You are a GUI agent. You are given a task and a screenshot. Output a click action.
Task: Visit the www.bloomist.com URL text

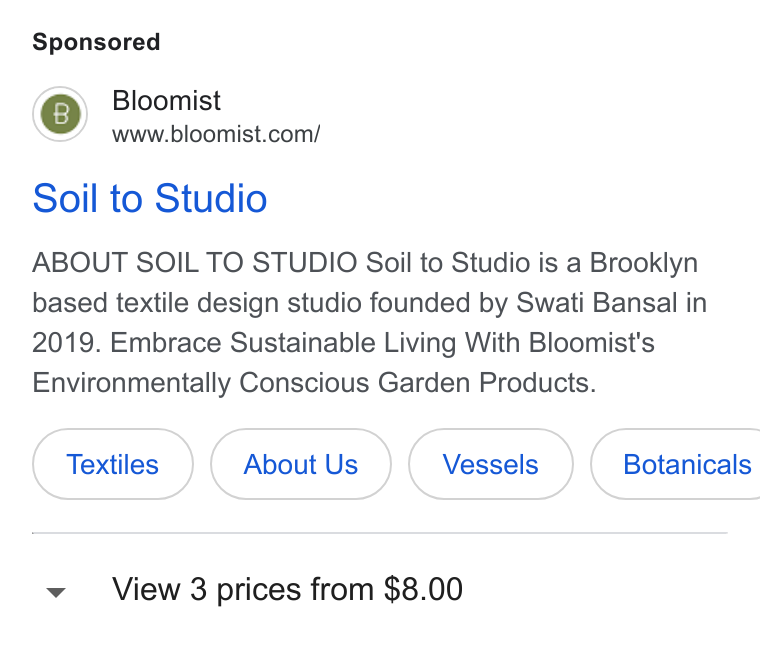(x=216, y=134)
